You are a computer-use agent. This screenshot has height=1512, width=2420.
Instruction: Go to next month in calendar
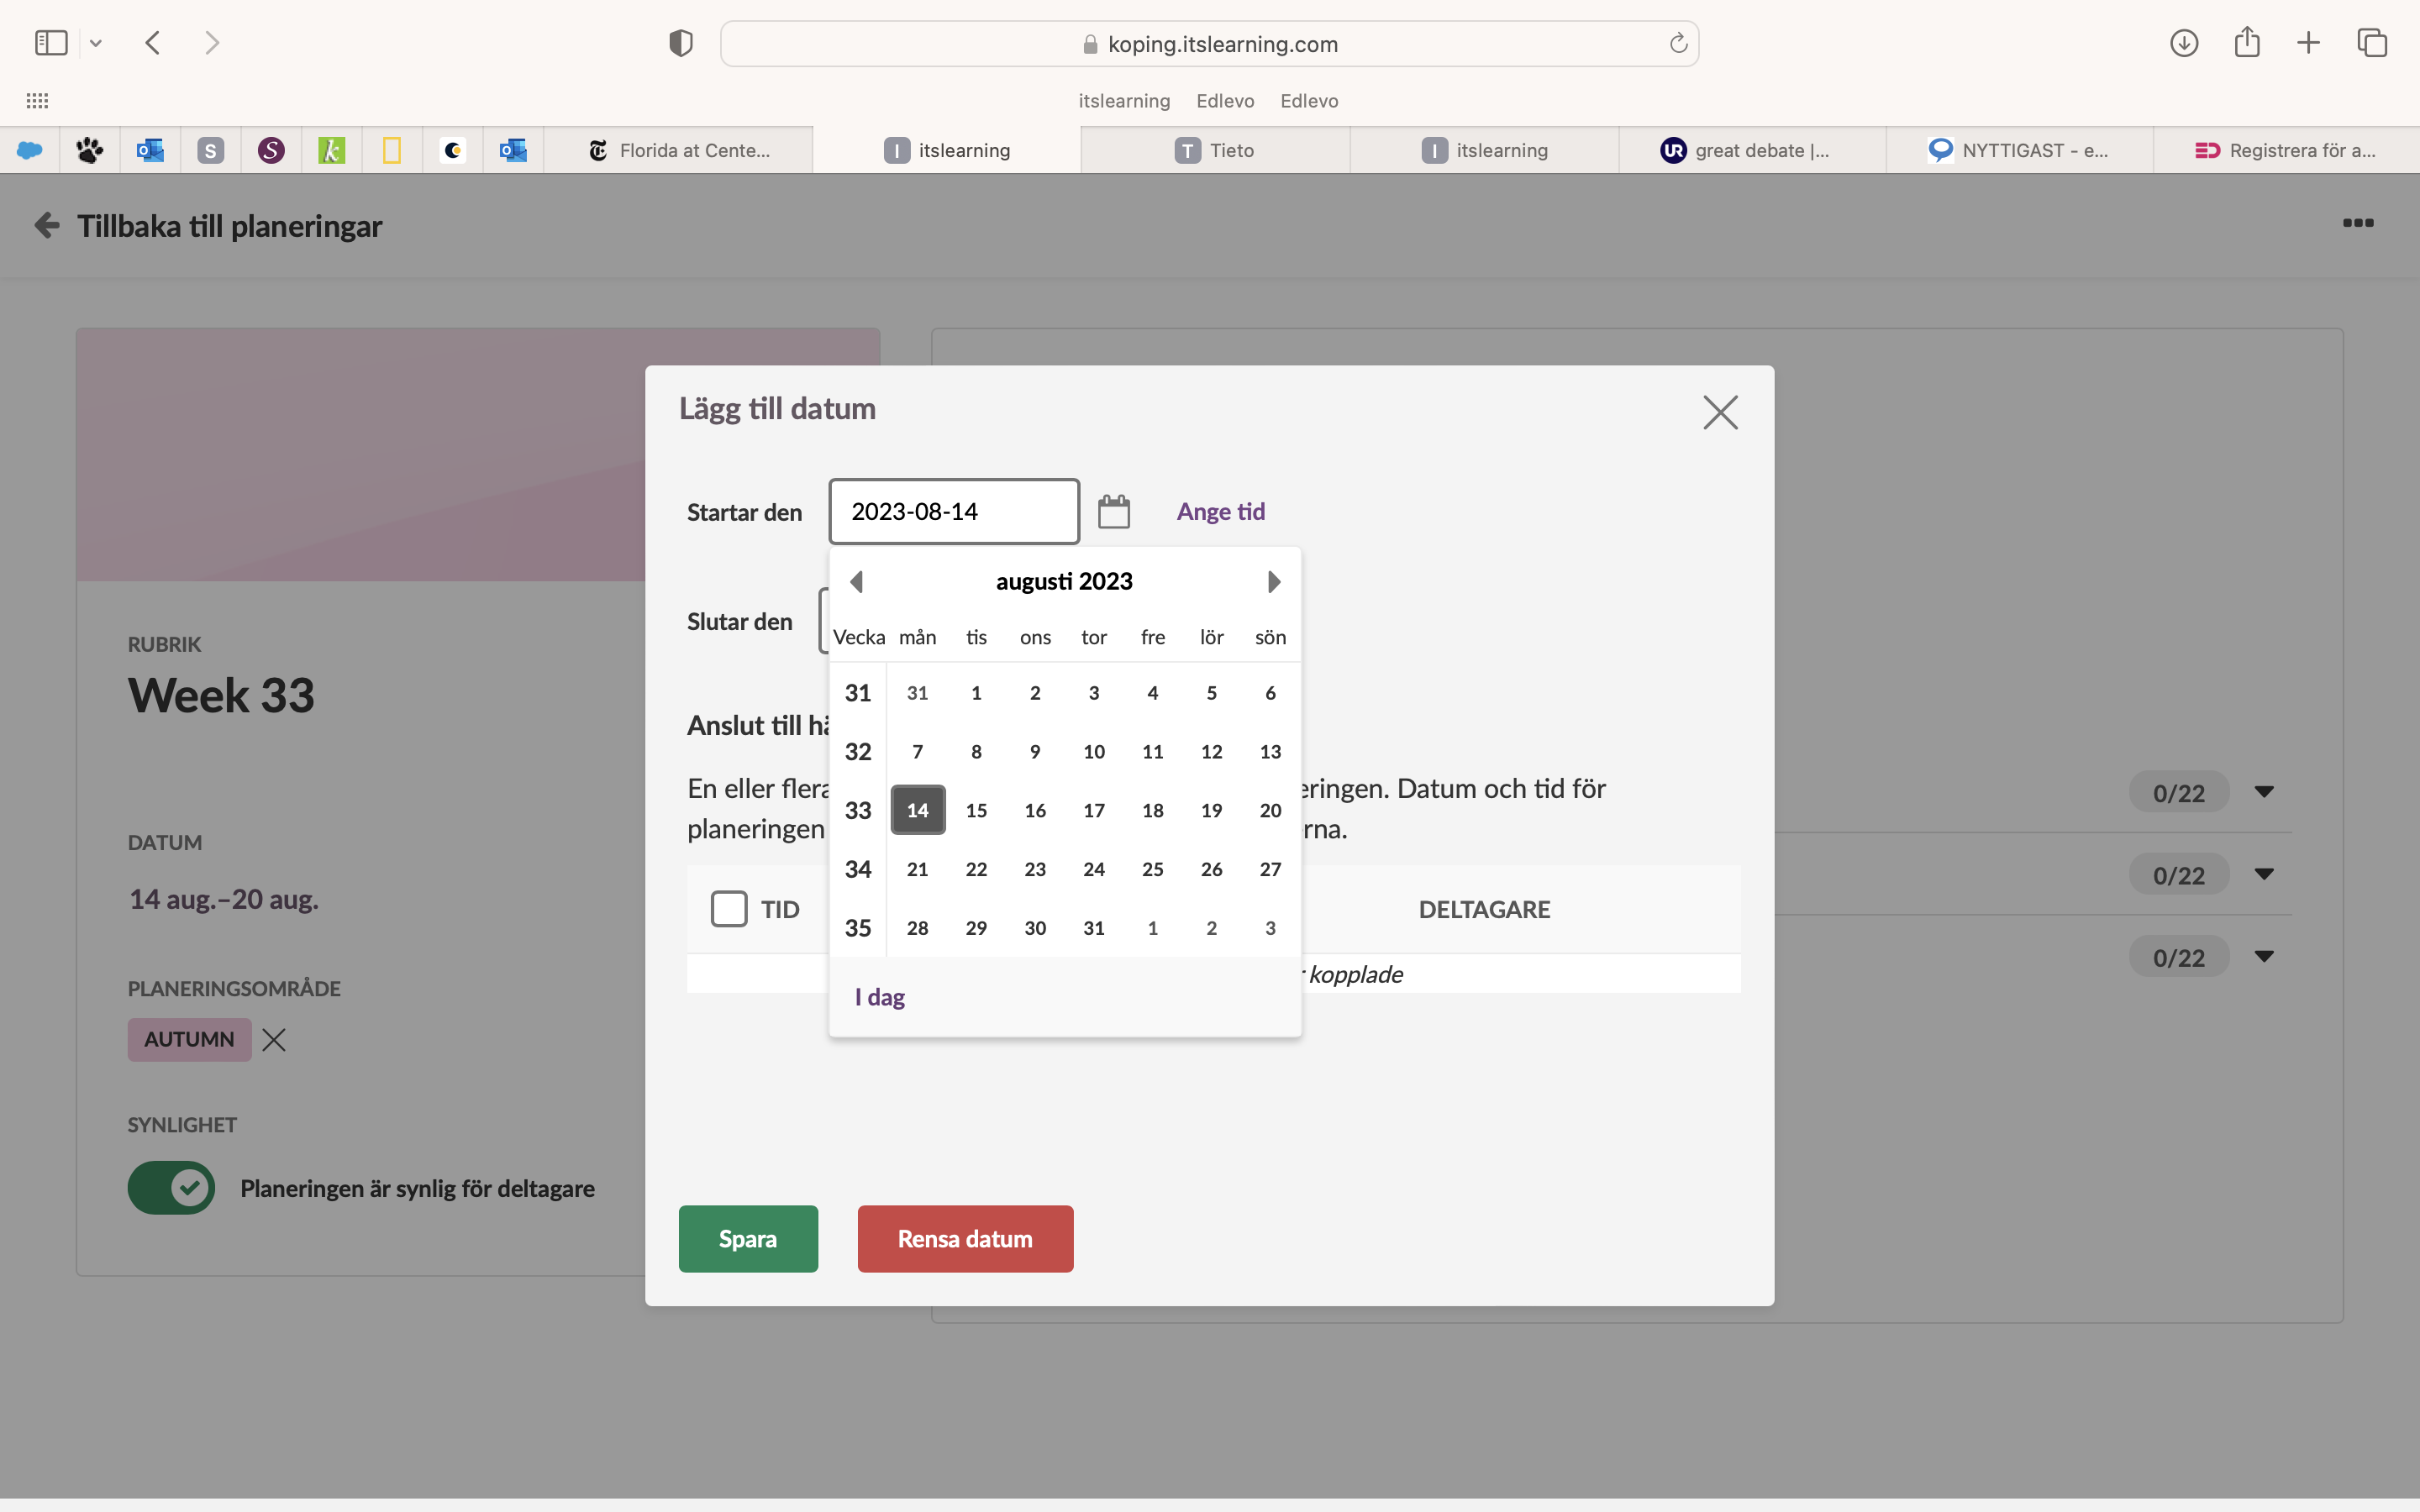pyautogui.click(x=1273, y=581)
